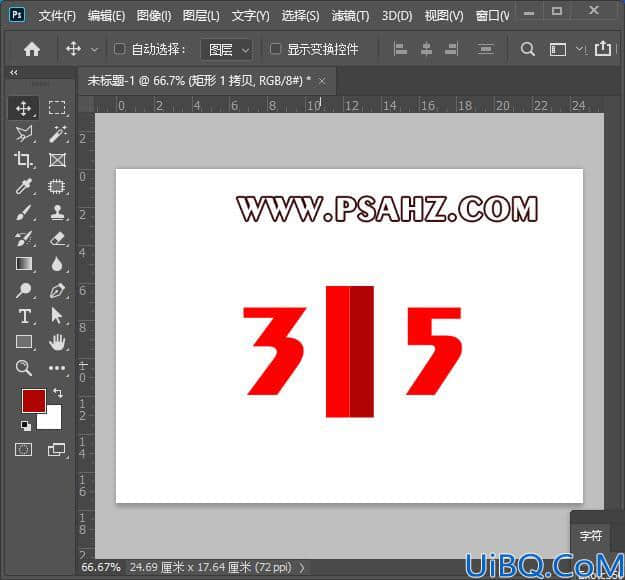The image size is (625, 580).
Task: Select the History Brush tool
Action: click(x=24, y=238)
